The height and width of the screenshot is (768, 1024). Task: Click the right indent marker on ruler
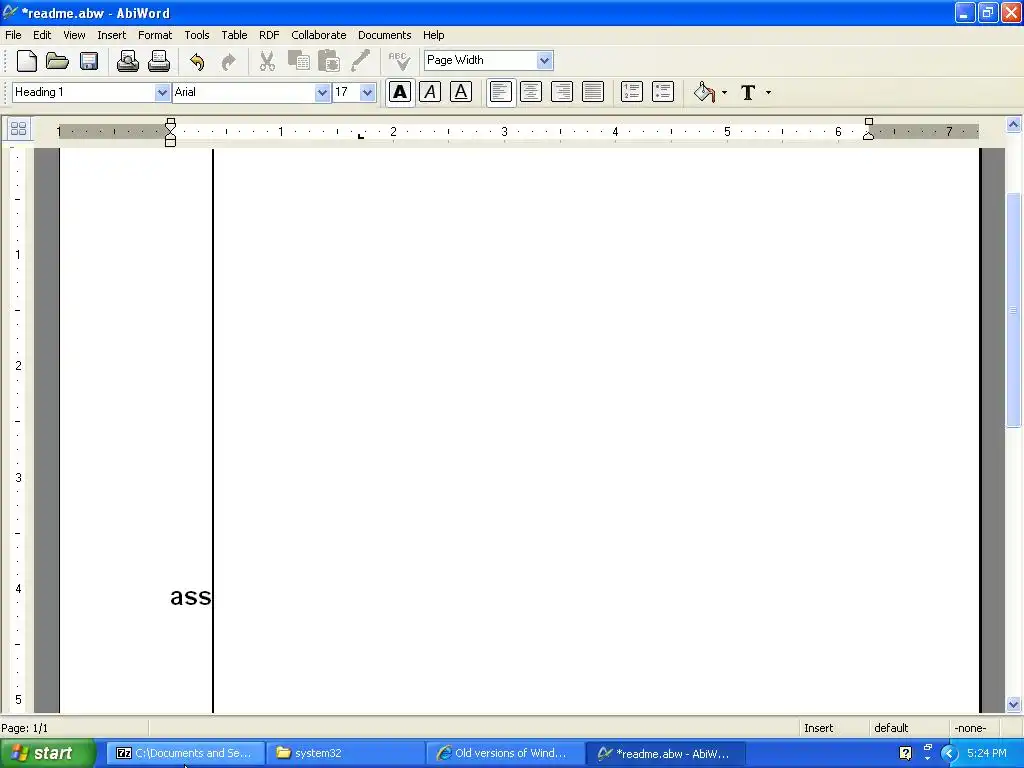pos(869,135)
